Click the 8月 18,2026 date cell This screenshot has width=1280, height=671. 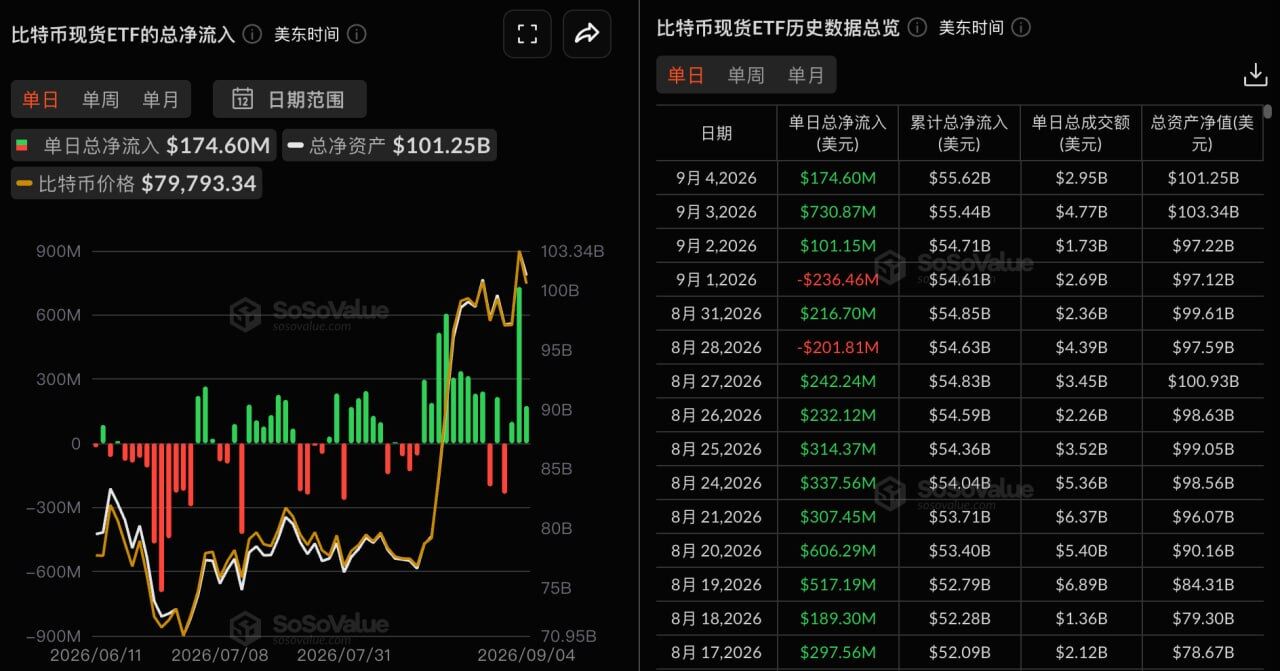coord(716,619)
